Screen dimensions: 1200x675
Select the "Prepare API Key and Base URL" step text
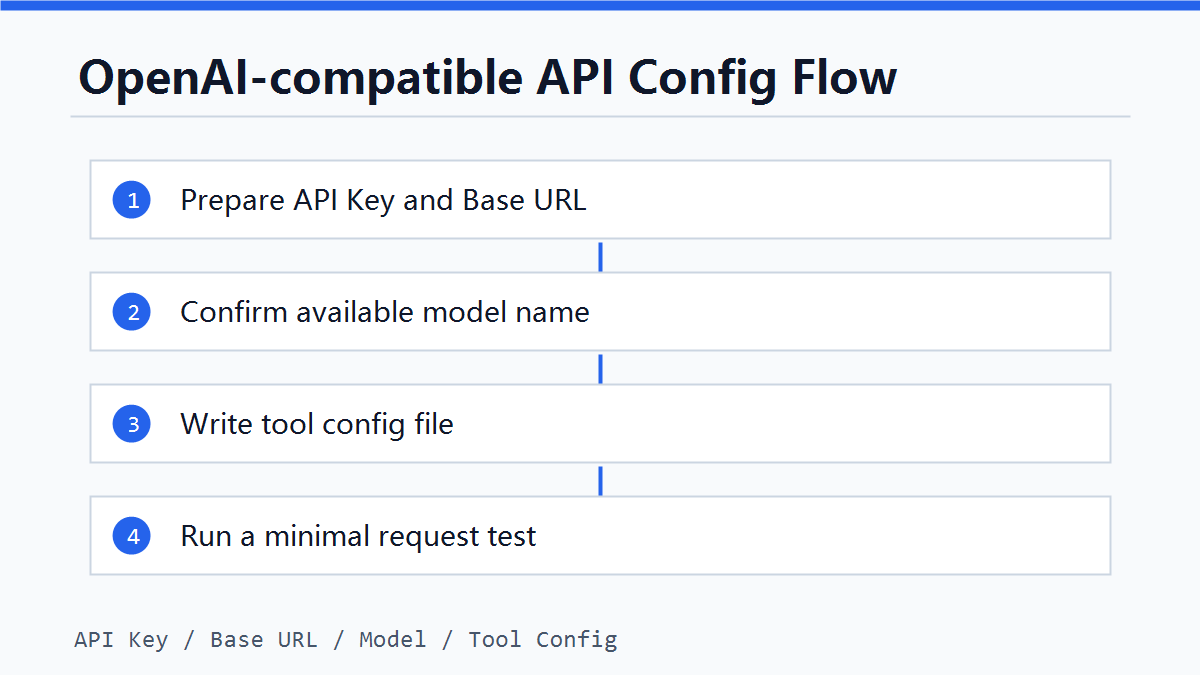pyautogui.click(x=383, y=200)
